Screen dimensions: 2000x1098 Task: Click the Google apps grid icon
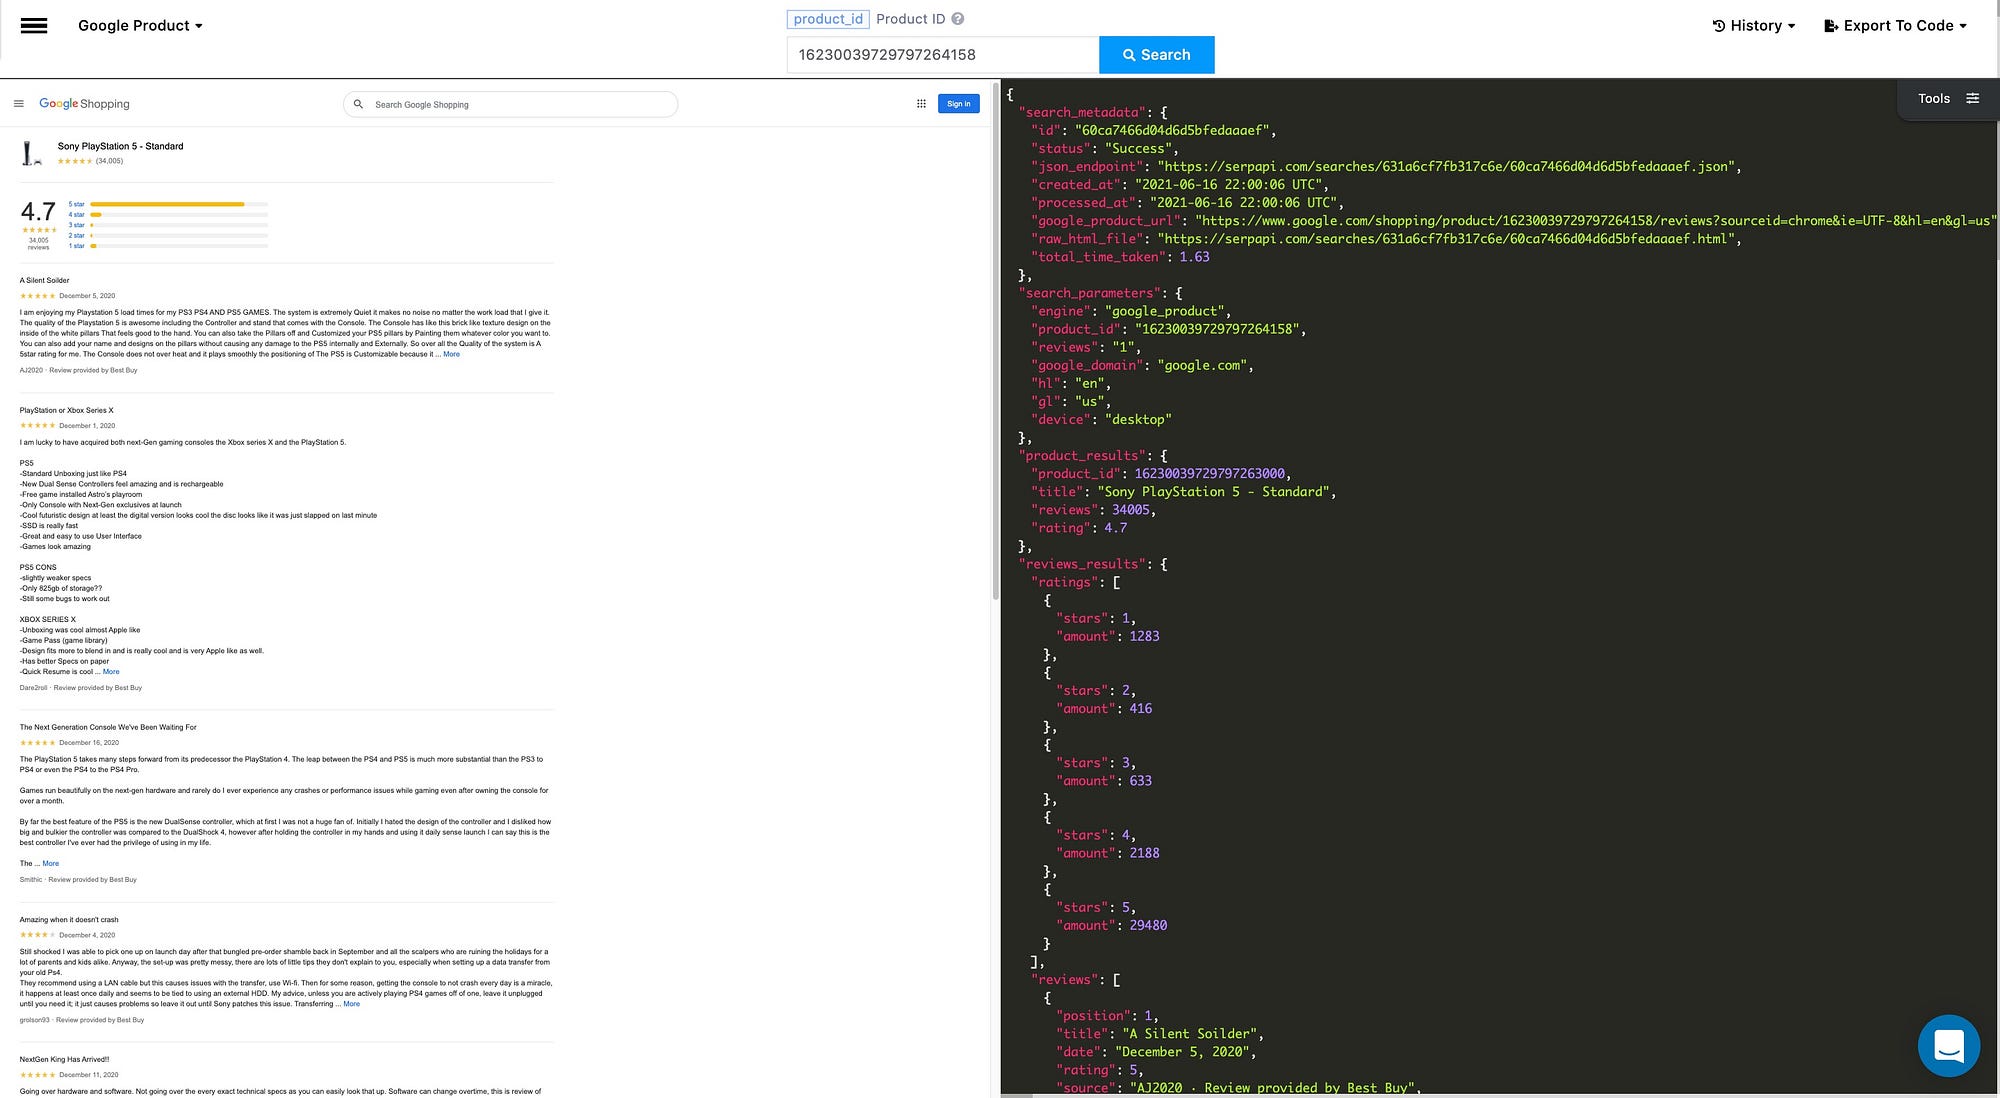[x=921, y=104]
